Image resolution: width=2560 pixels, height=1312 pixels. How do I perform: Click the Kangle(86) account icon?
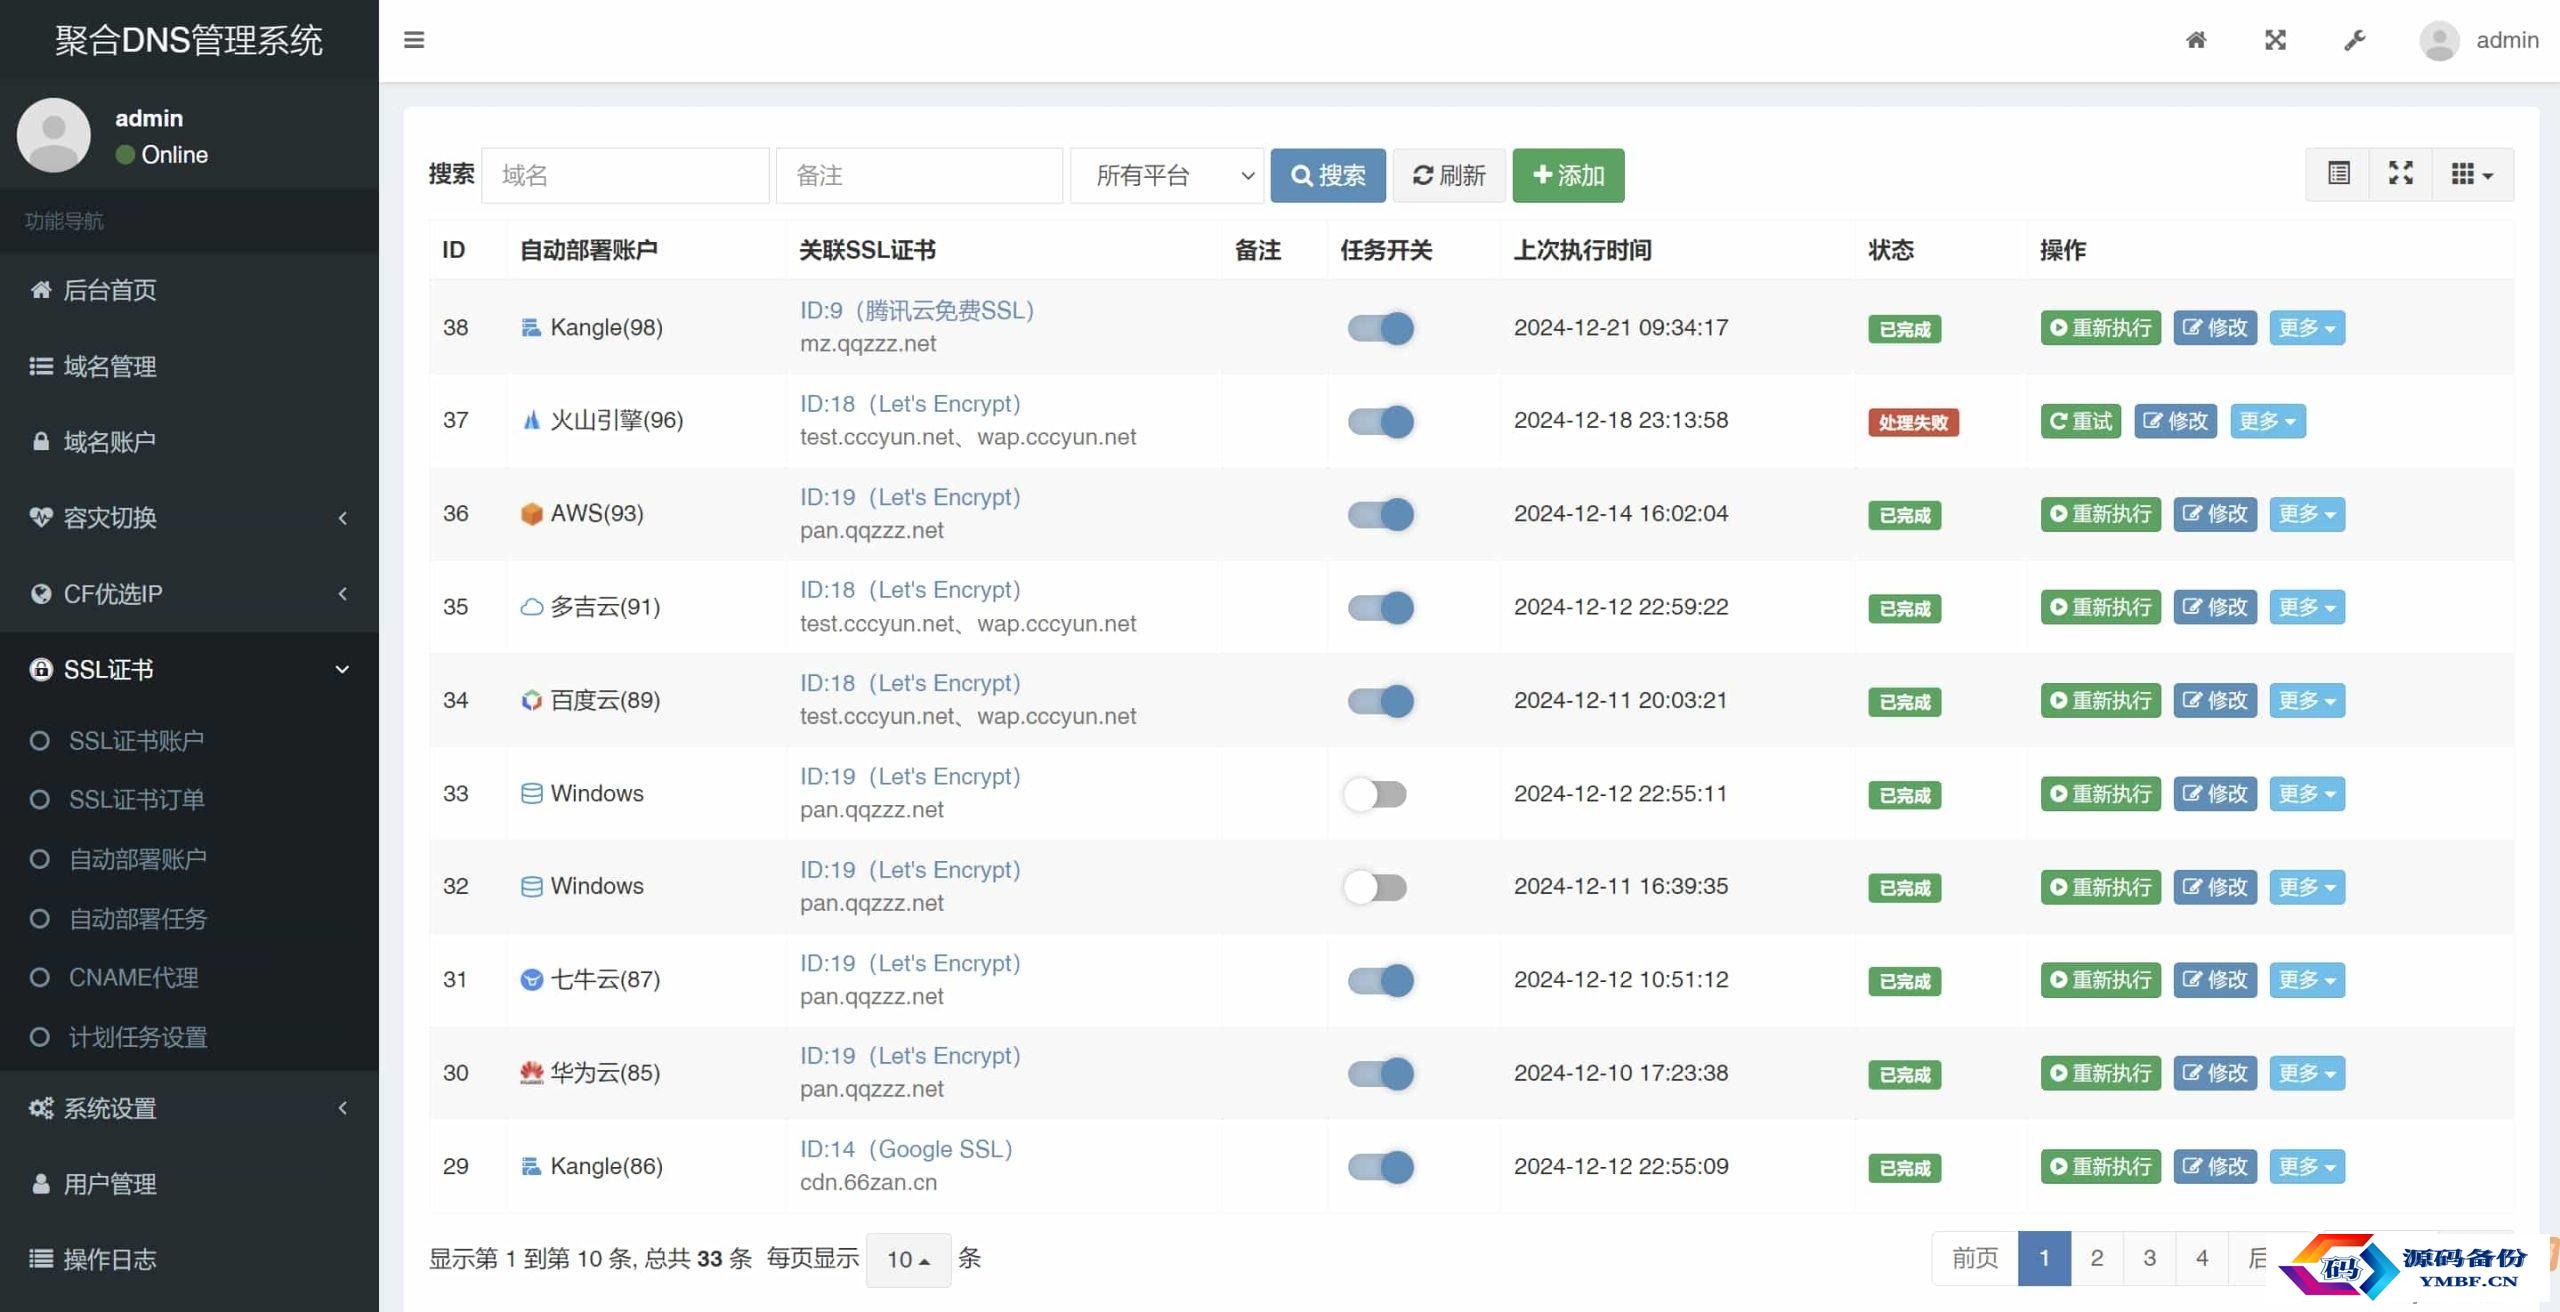click(x=531, y=1166)
